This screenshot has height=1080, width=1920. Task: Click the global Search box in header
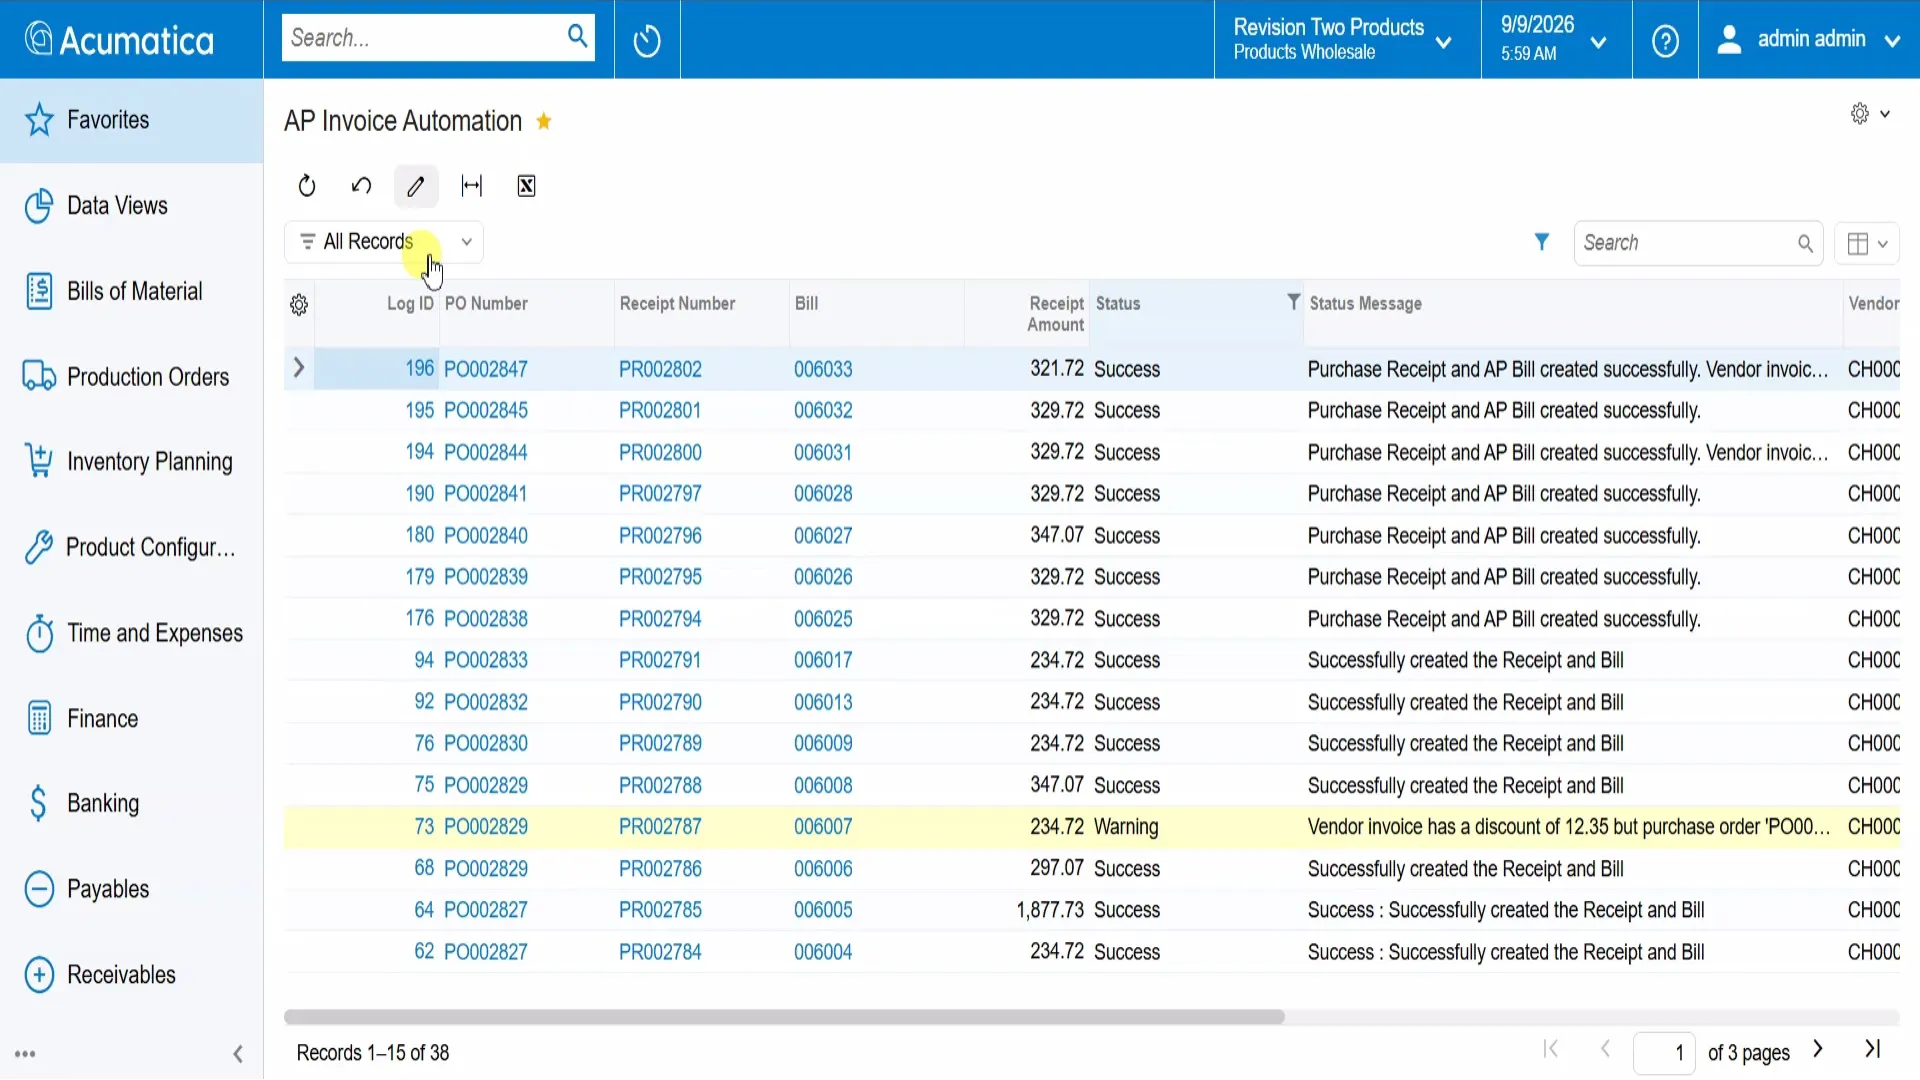[x=438, y=38]
